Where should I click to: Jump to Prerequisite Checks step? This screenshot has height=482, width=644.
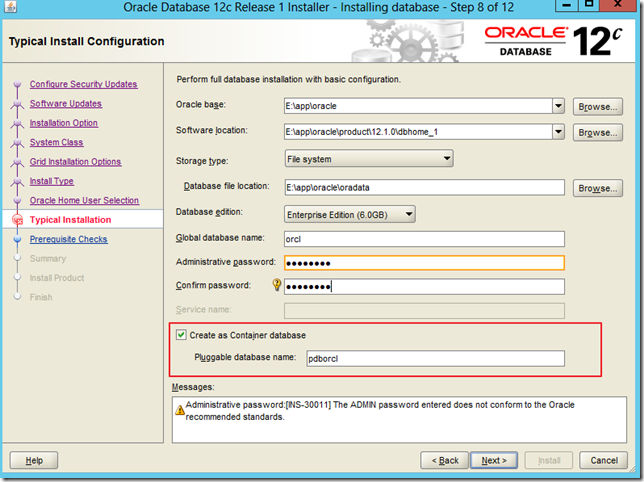[x=68, y=239]
